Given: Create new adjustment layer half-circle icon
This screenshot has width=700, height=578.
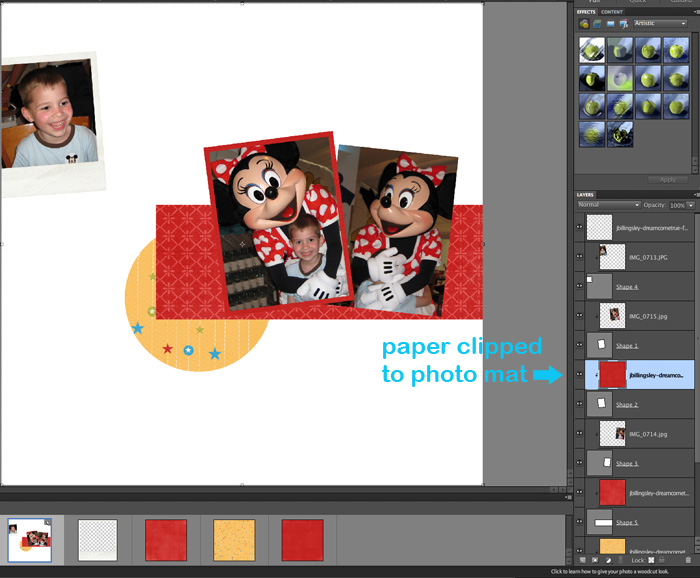Looking at the screenshot, I should tap(608, 560).
